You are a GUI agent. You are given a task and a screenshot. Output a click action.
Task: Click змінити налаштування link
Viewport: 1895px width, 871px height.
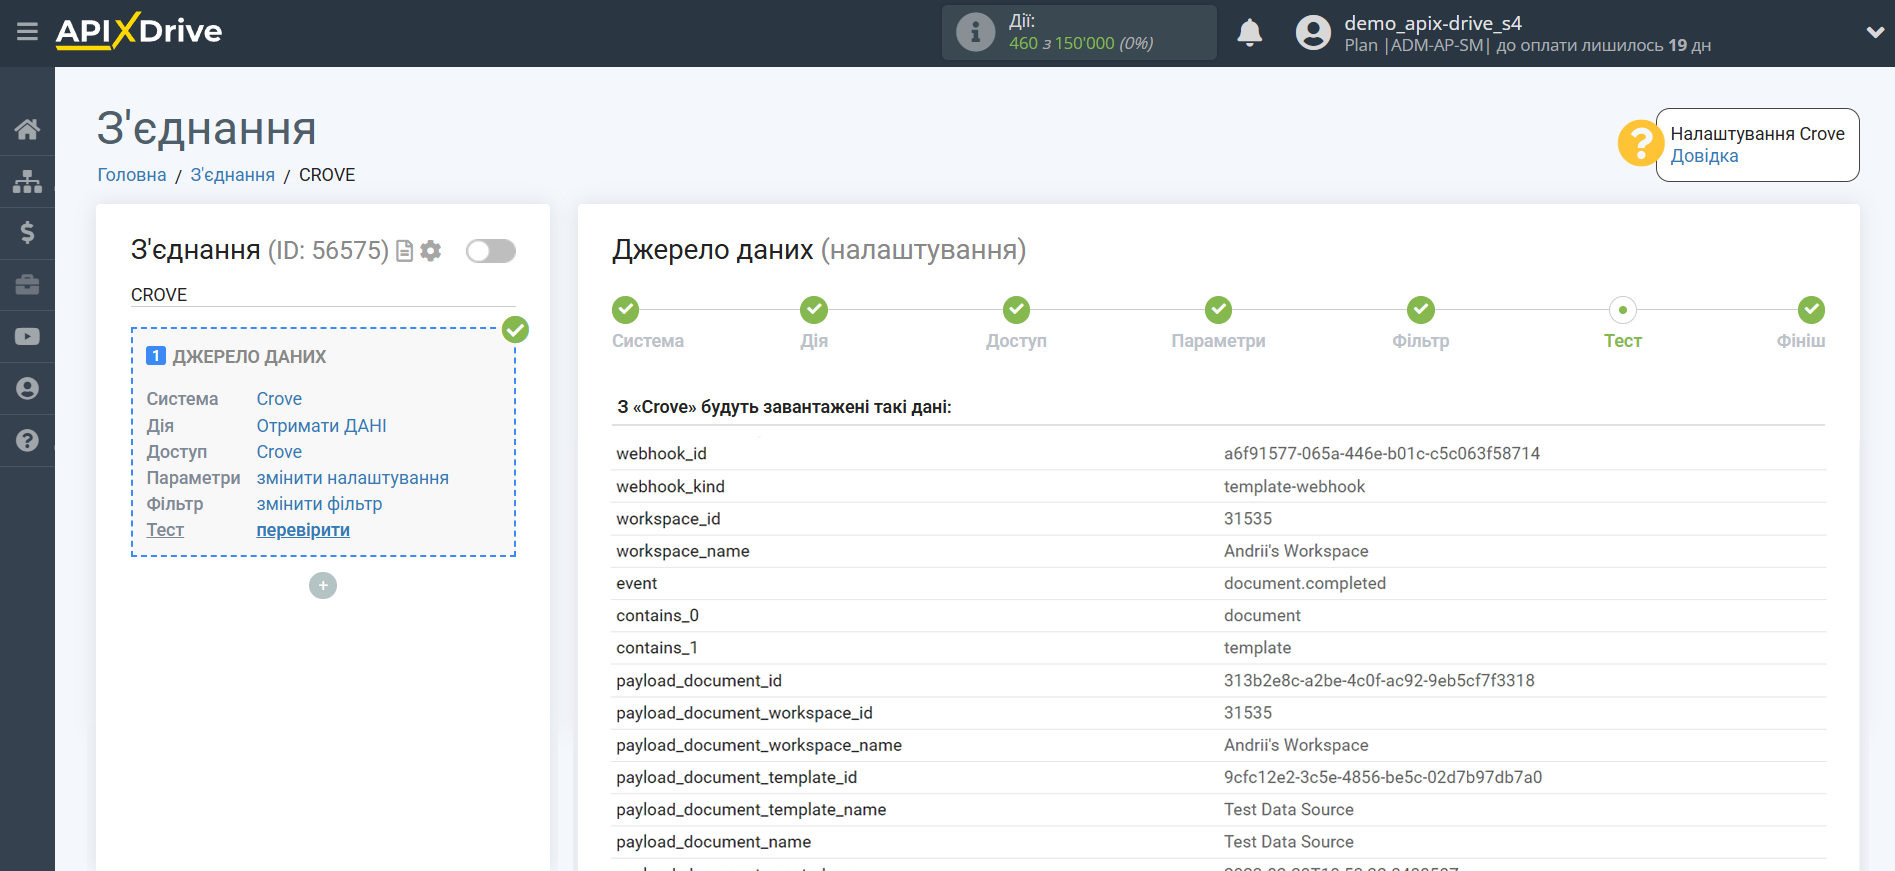[352, 478]
